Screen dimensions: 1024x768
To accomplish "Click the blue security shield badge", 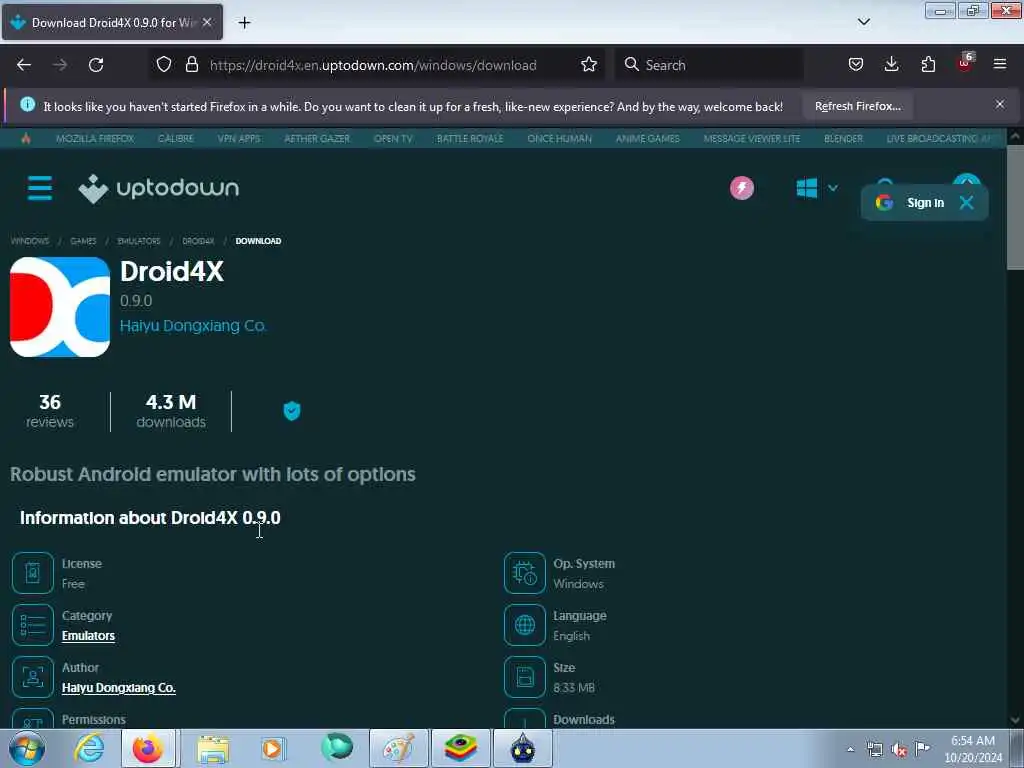I will 291,411.
